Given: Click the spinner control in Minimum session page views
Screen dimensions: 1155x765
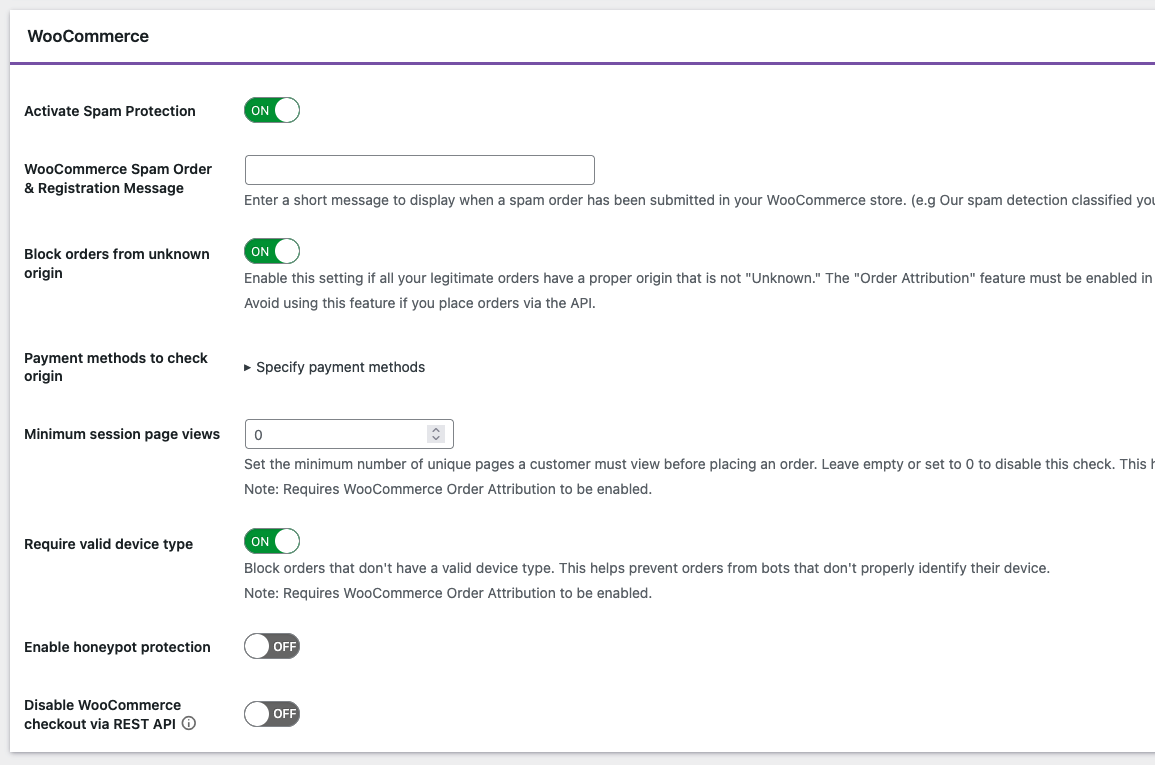Looking at the screenshot, I should (435, 433).
